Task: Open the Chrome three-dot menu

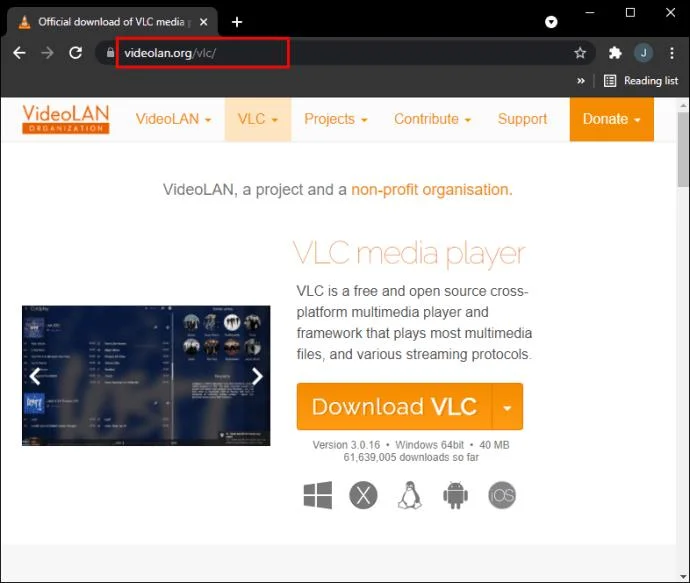Action: (672, 53)
